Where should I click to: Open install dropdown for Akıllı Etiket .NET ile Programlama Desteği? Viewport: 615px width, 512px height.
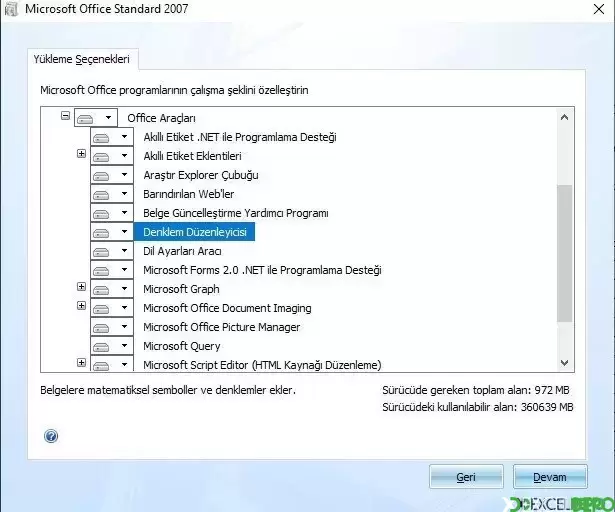[x=112, y=137]
